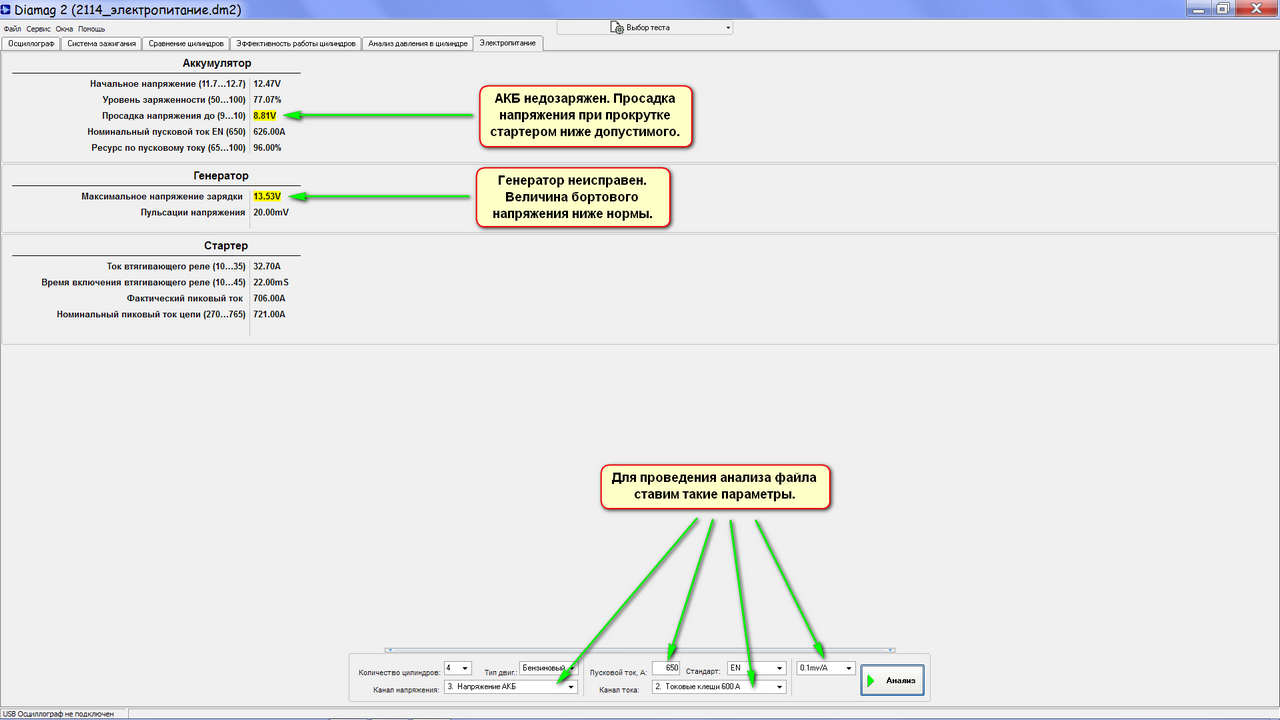Click the Diamag 2 application icon in title bar
Viewport: 1280px width, 720px height.
[7, 8]
